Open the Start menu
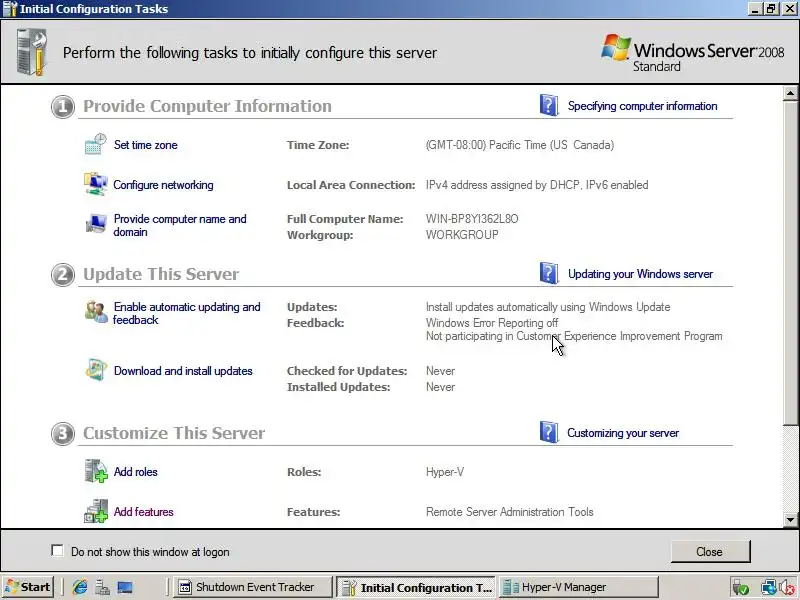The height and width of the screenshot is (600, 800). [28, 587]
